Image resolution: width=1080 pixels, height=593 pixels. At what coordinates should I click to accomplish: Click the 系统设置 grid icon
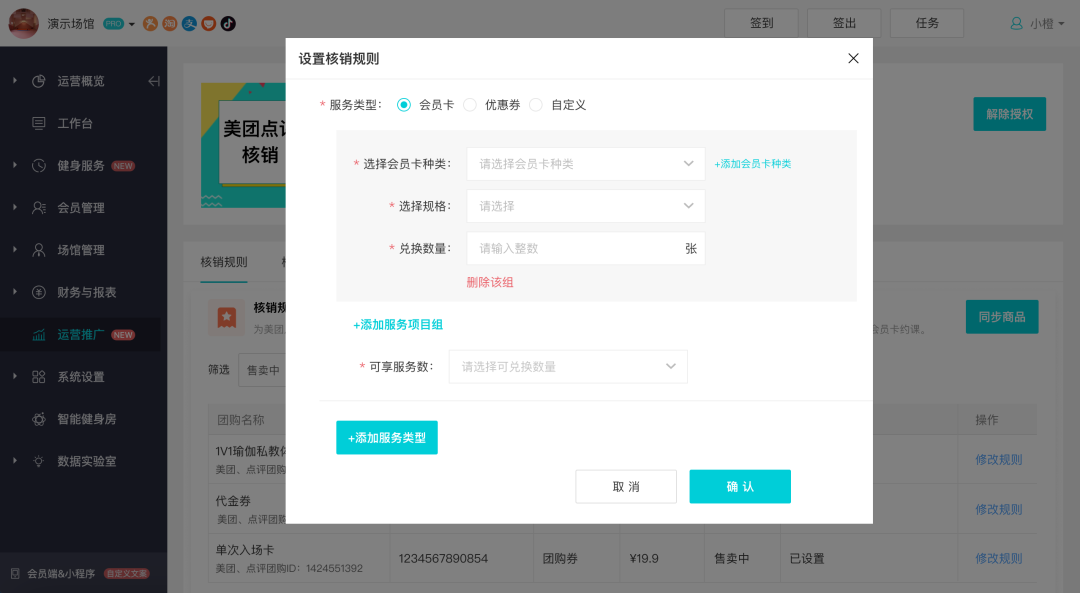click(x=39, y=377)
